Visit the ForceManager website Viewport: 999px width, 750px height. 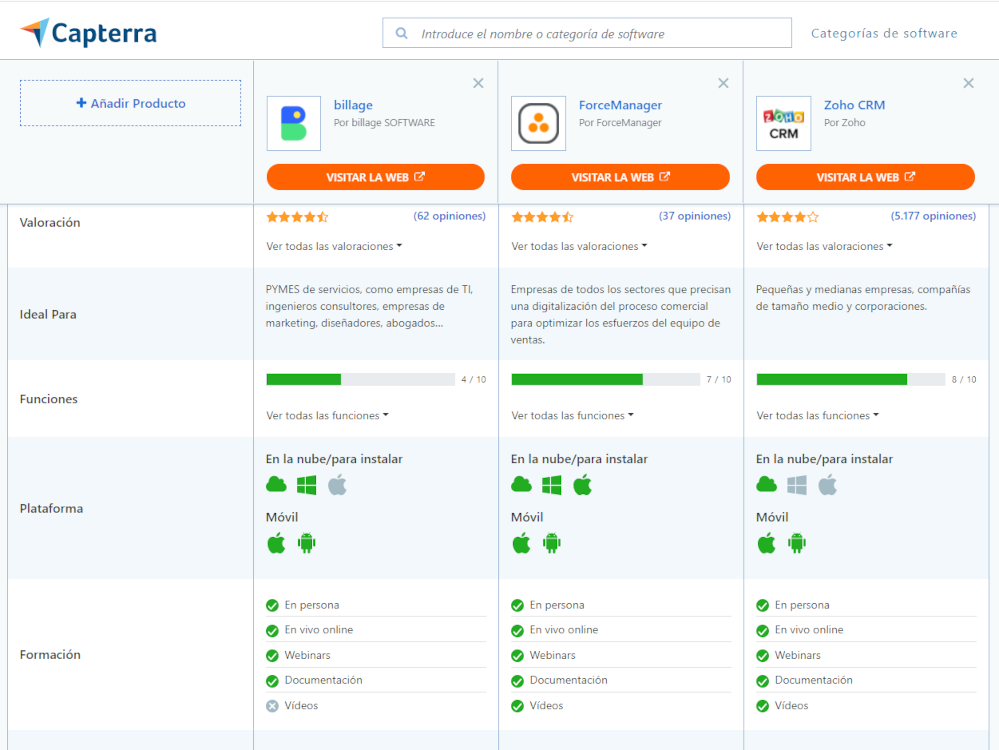click(x=621, y=177)
